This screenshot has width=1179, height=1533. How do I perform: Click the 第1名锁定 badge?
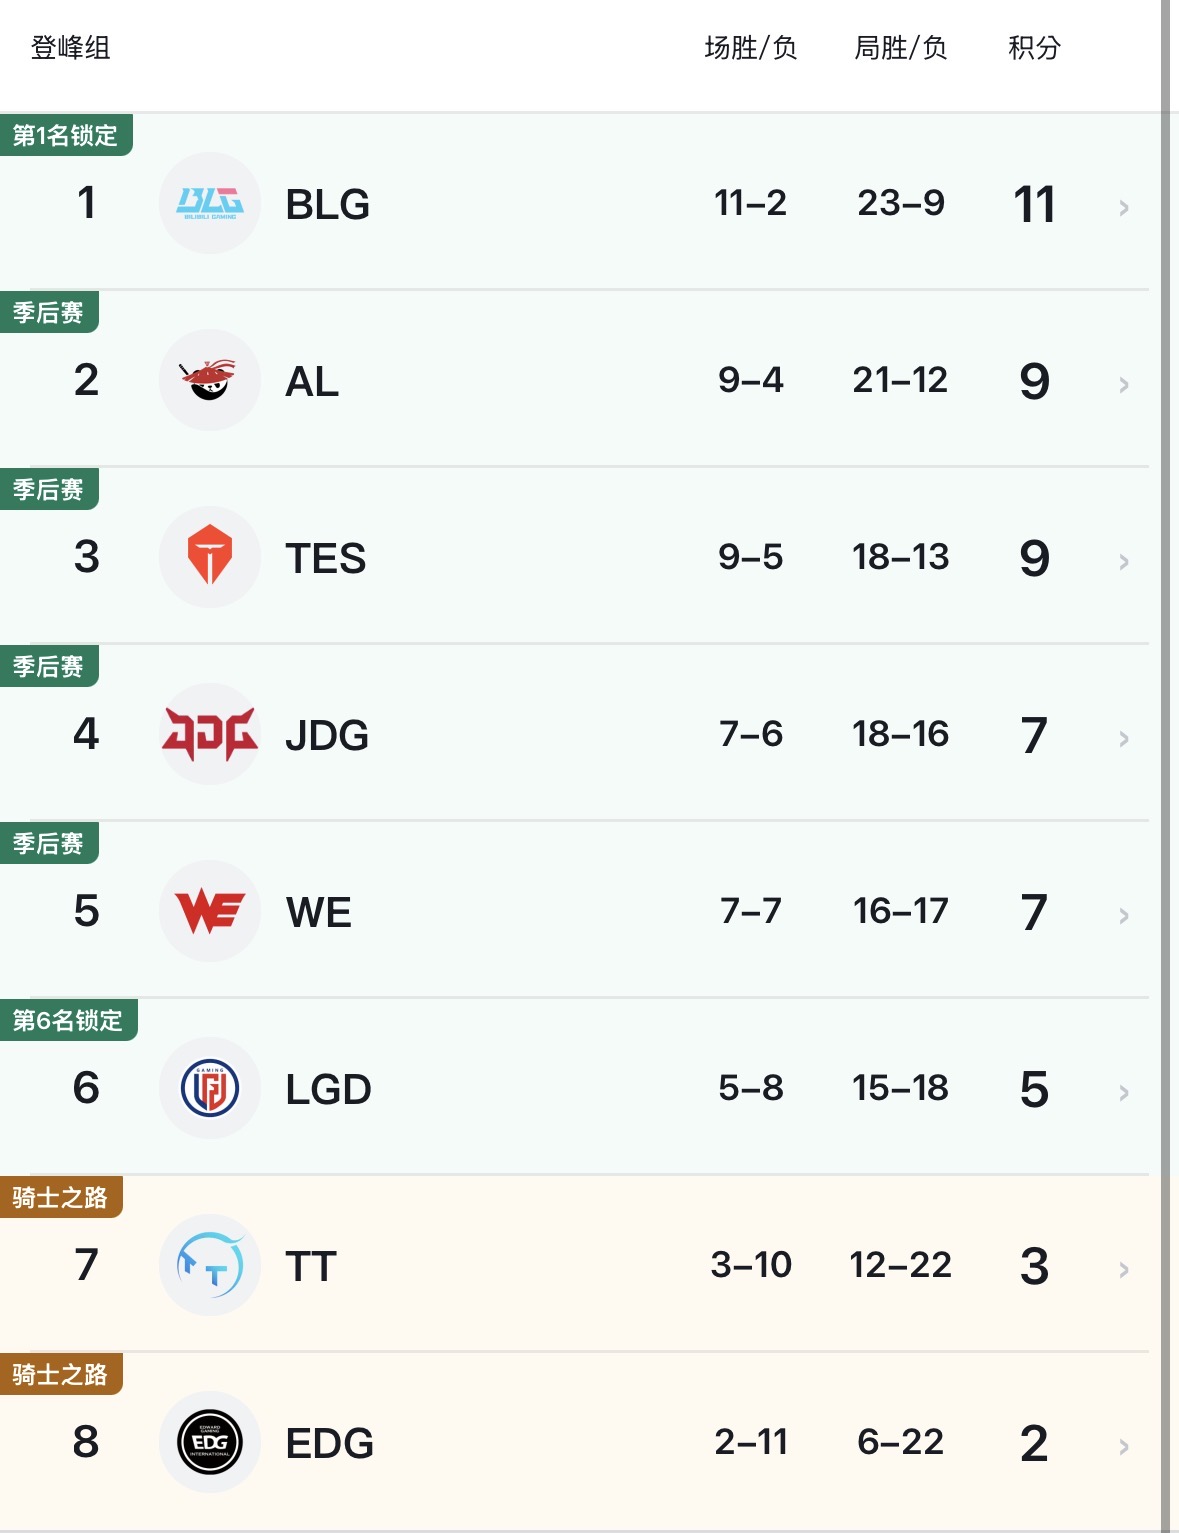66,135
